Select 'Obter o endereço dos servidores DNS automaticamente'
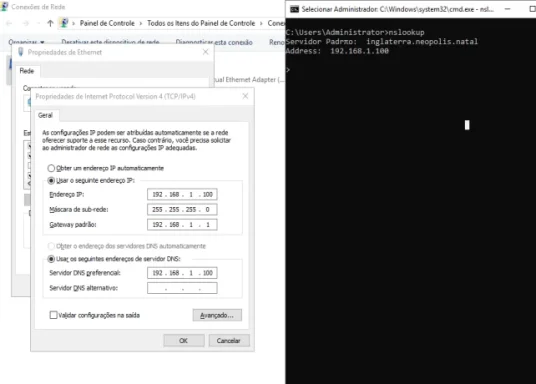This screenshot has height=384, width=536. (51, 246)
